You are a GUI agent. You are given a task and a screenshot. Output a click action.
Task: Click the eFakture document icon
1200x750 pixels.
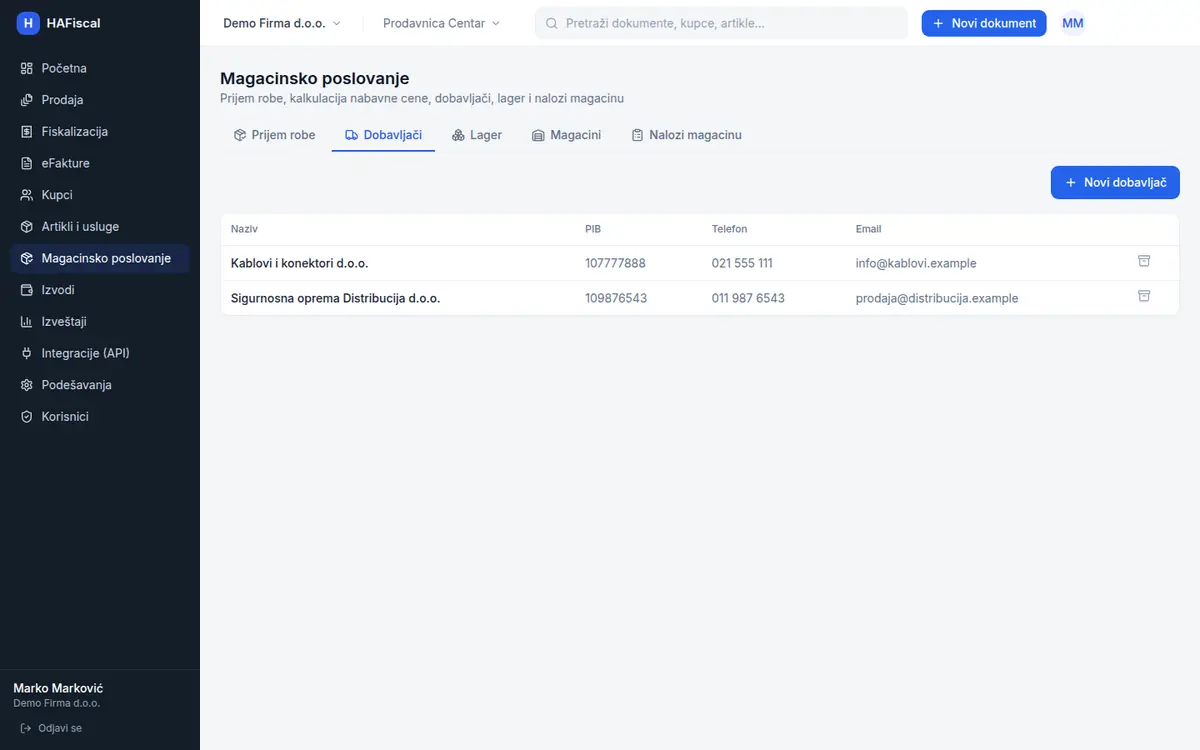pos(27,163)
